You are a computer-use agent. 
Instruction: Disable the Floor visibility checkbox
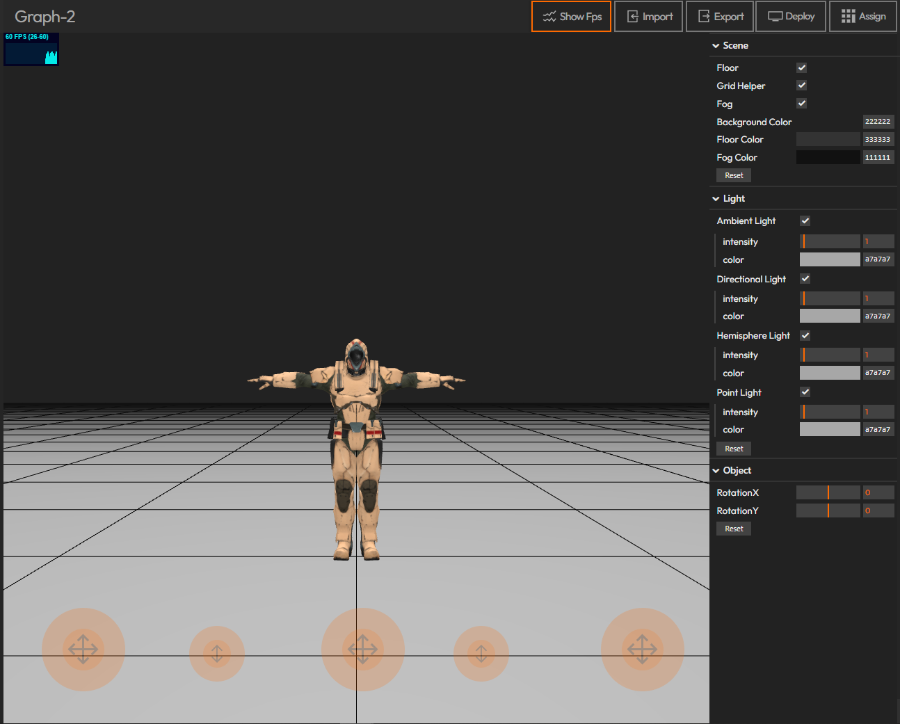[801, 67]
